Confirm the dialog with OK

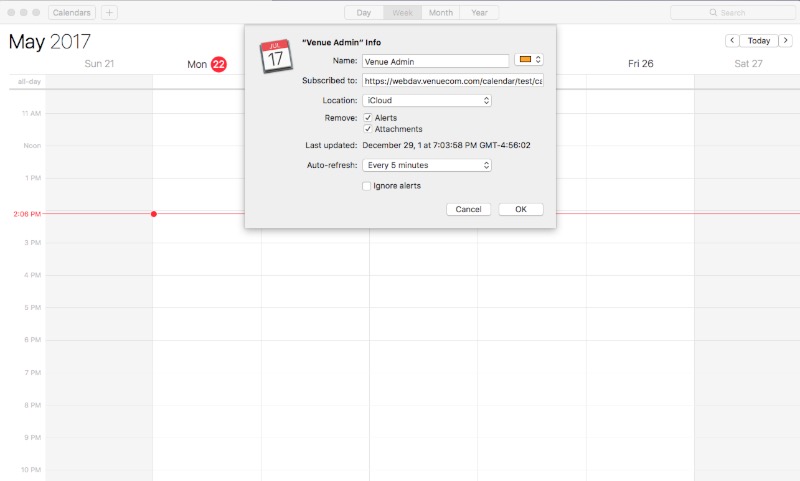[x=520, y=209]
